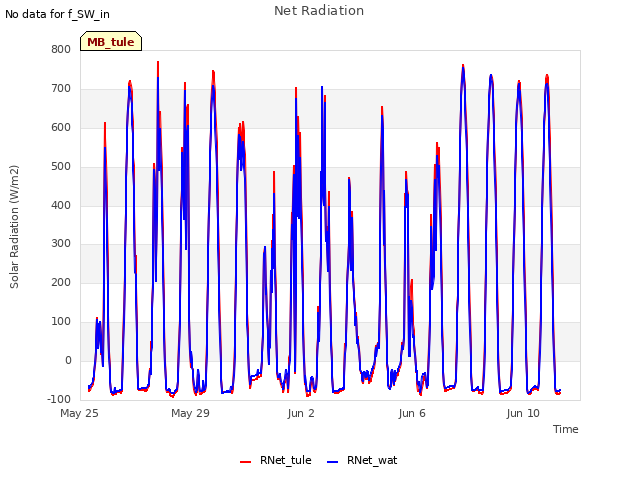
Task: Click the Net Radiation chart title
Action: tap(319, 11)
